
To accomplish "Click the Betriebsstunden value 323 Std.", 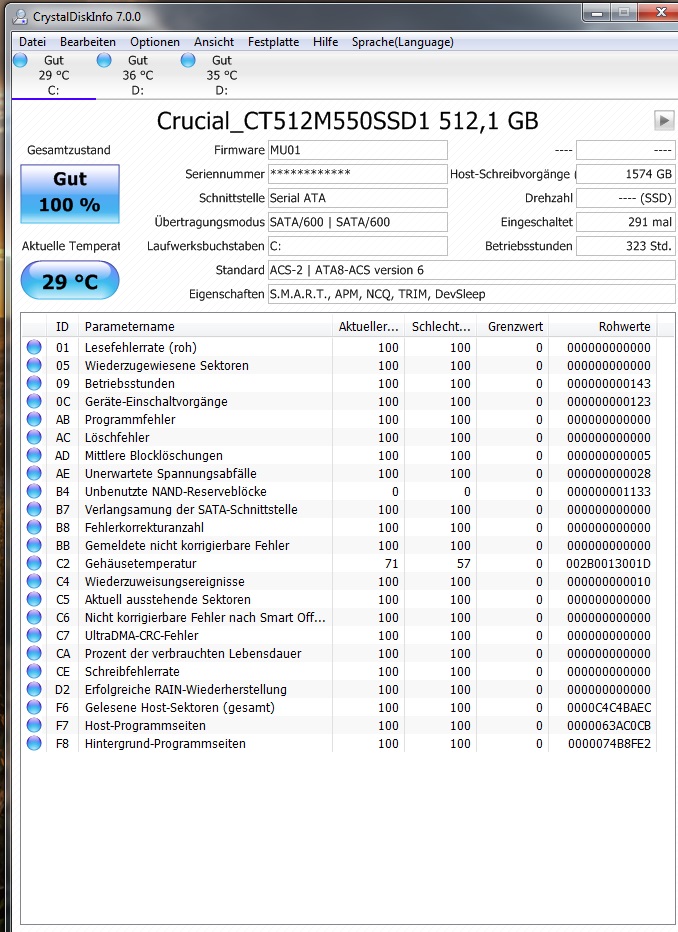I will click(x=626, y=245).
